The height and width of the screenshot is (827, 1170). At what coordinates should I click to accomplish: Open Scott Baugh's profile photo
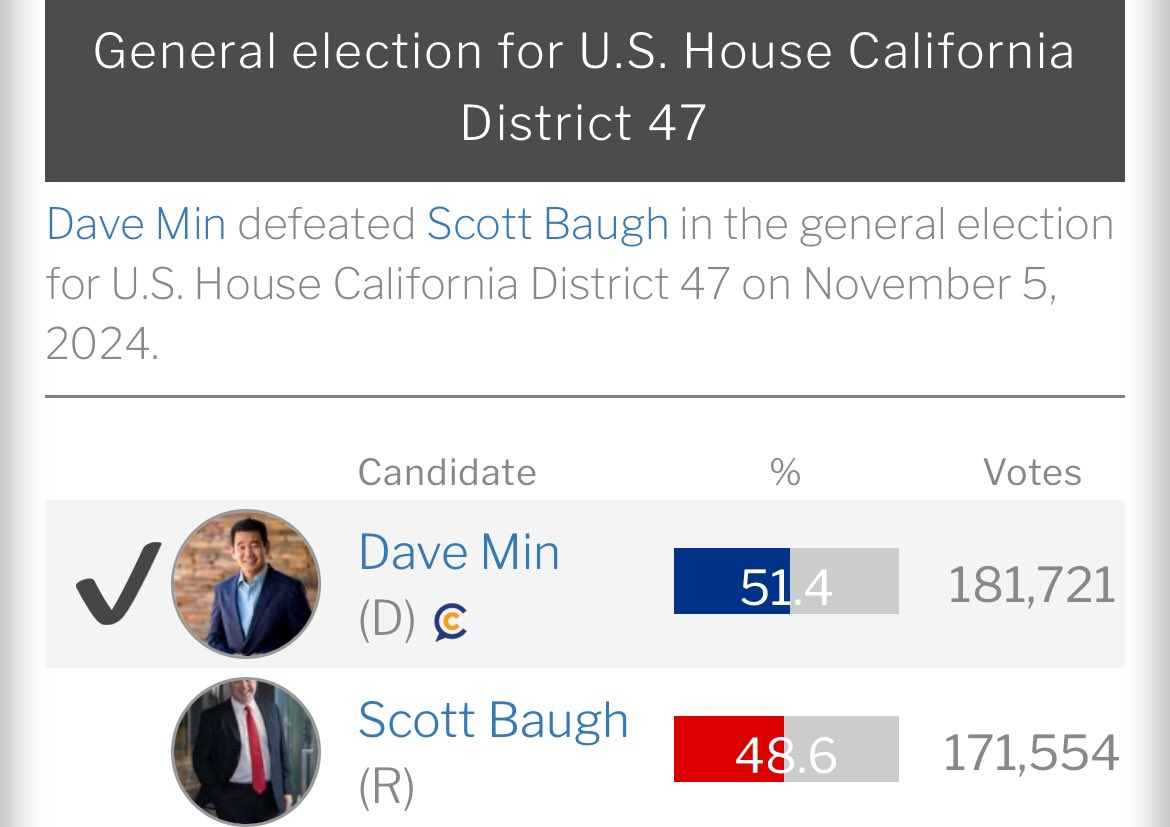[246, 752]
